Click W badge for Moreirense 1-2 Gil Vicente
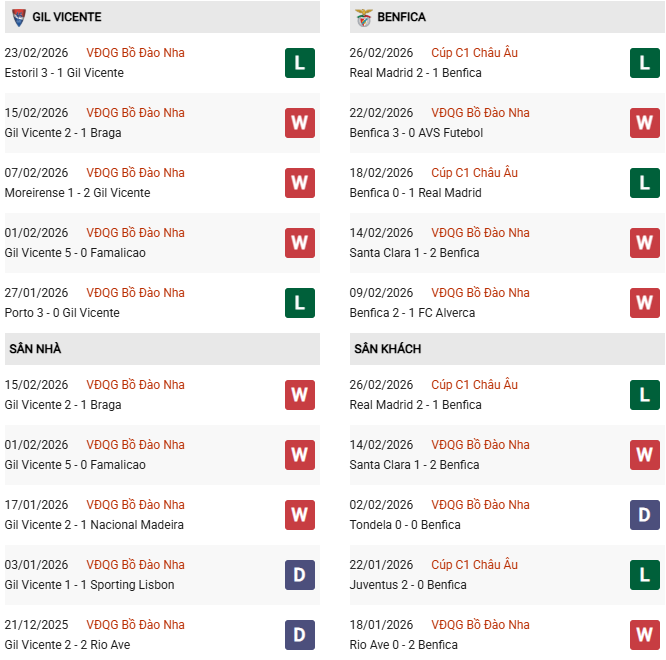 pos(299,183)
